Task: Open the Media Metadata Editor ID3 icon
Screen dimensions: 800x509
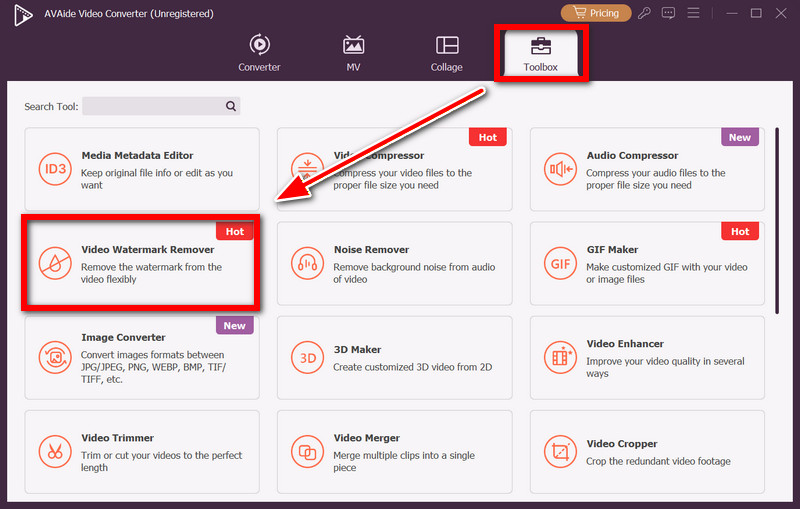Action: pos(53,169)
